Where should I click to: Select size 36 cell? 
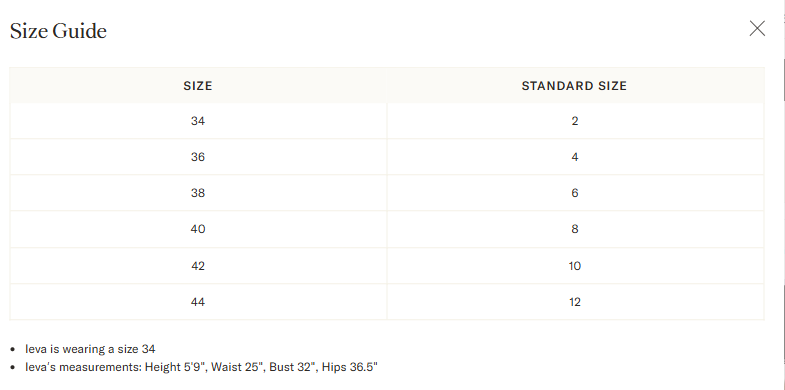[x=198, y=157]
